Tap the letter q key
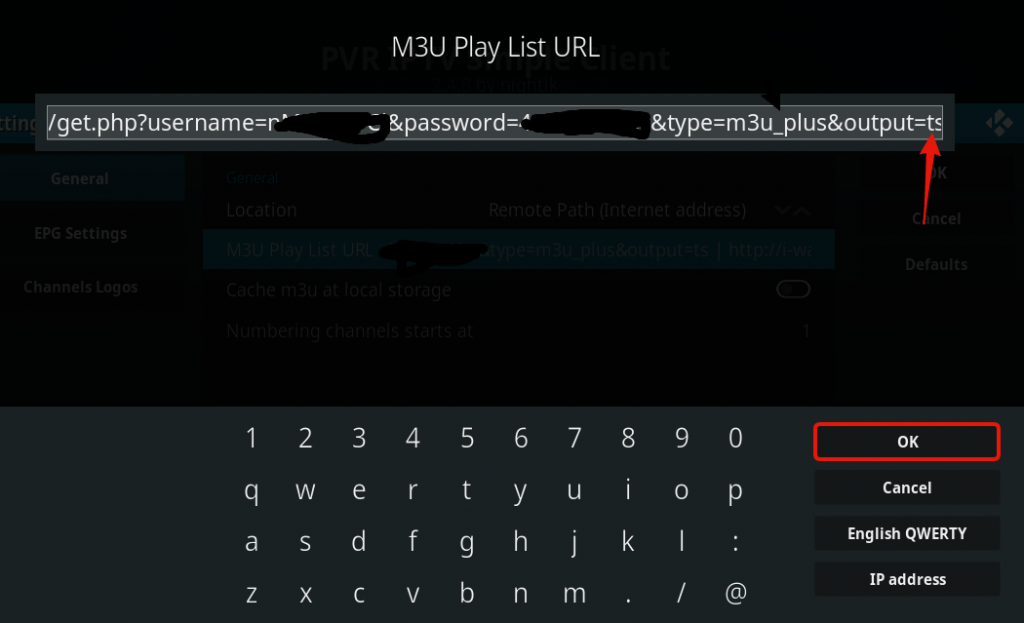The width and height of the screenshot is (1024, 623). [251, 490]
